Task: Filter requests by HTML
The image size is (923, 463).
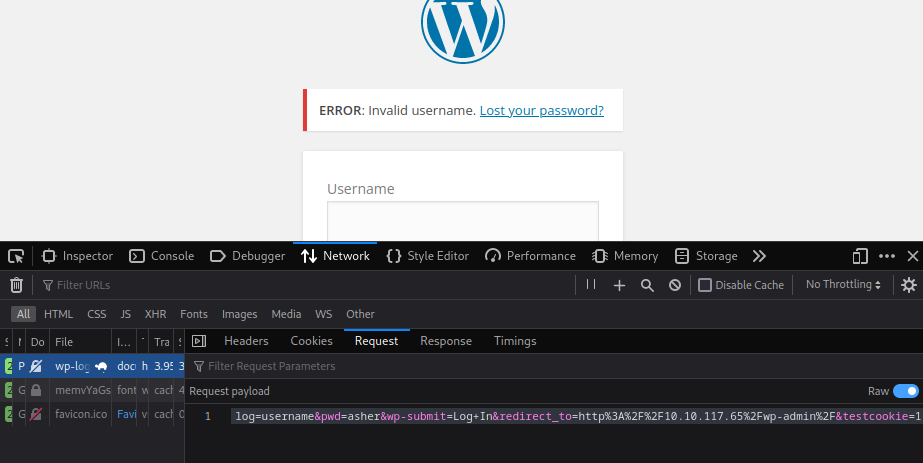Action: (x=58, y=314)
